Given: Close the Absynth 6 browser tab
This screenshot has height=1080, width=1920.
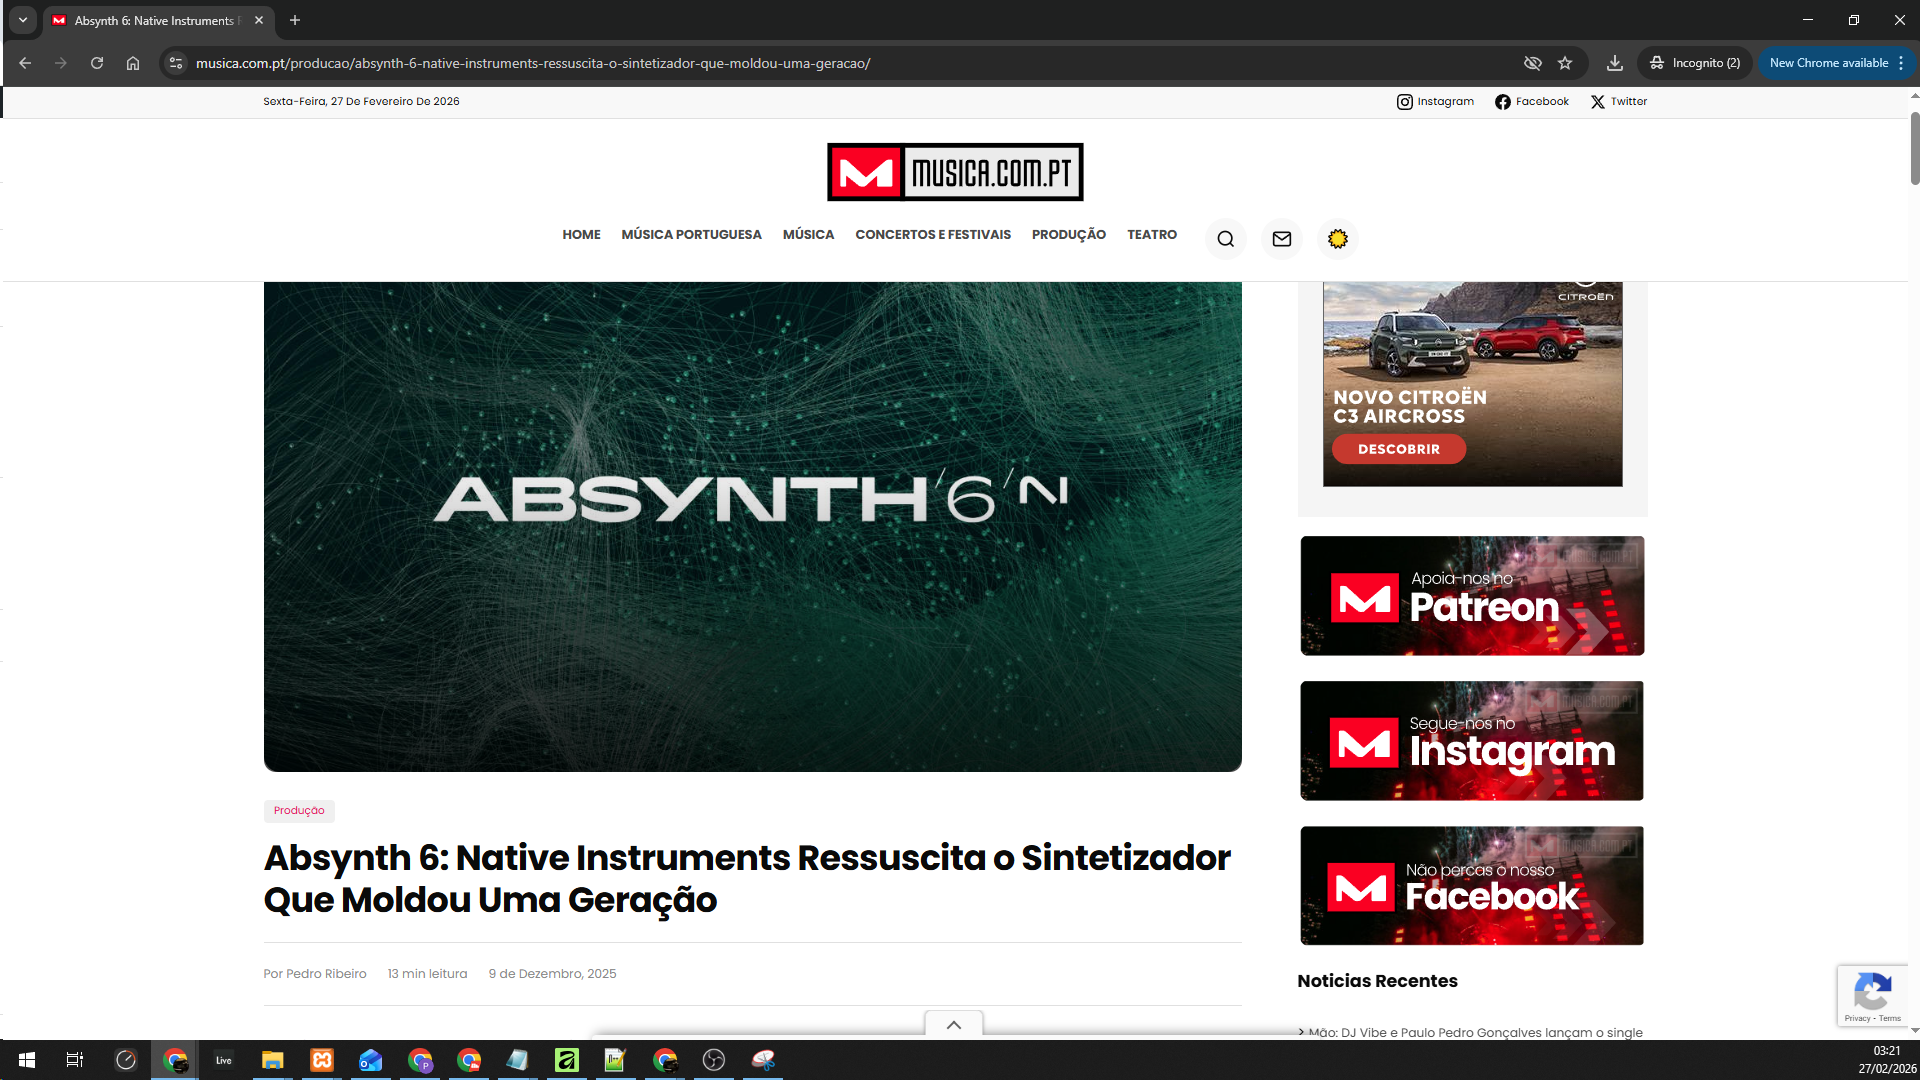Looking at the screenshot, I should 259,20.
